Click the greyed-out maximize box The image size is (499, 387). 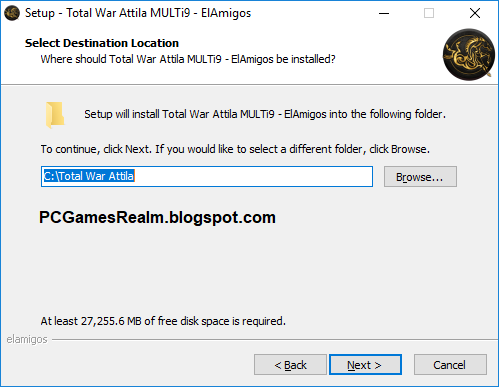[429, 13]
